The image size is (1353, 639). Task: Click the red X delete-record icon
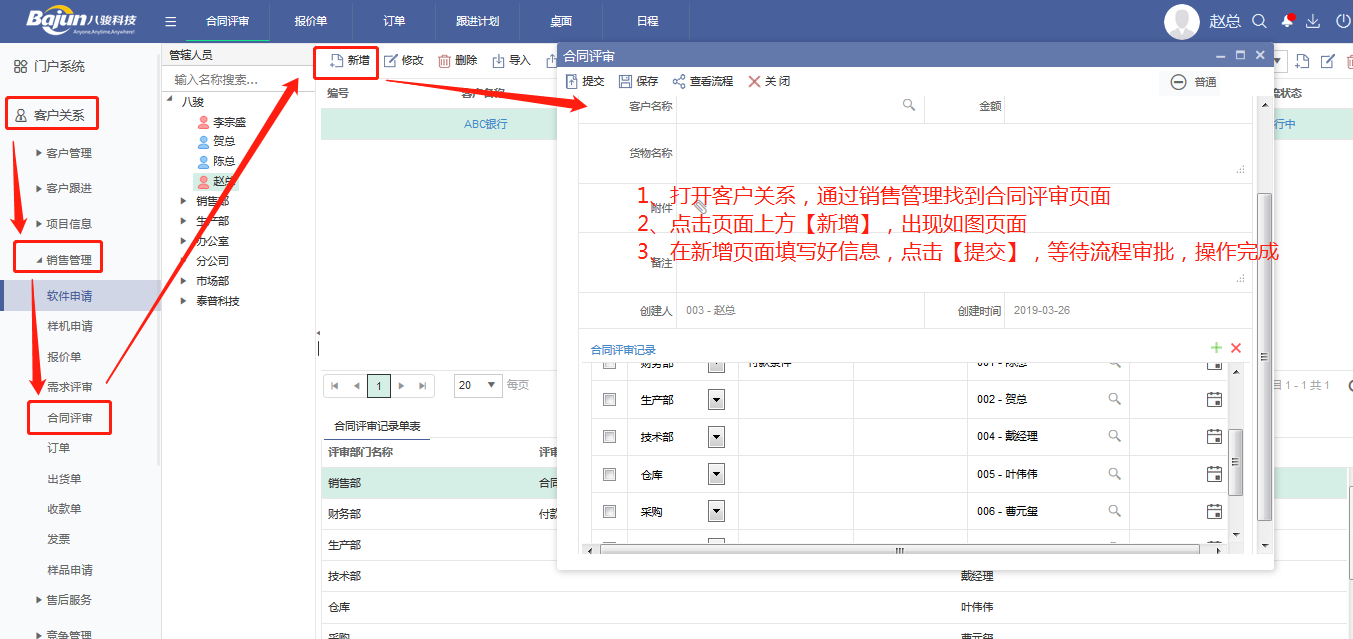tap(1236, 348)
